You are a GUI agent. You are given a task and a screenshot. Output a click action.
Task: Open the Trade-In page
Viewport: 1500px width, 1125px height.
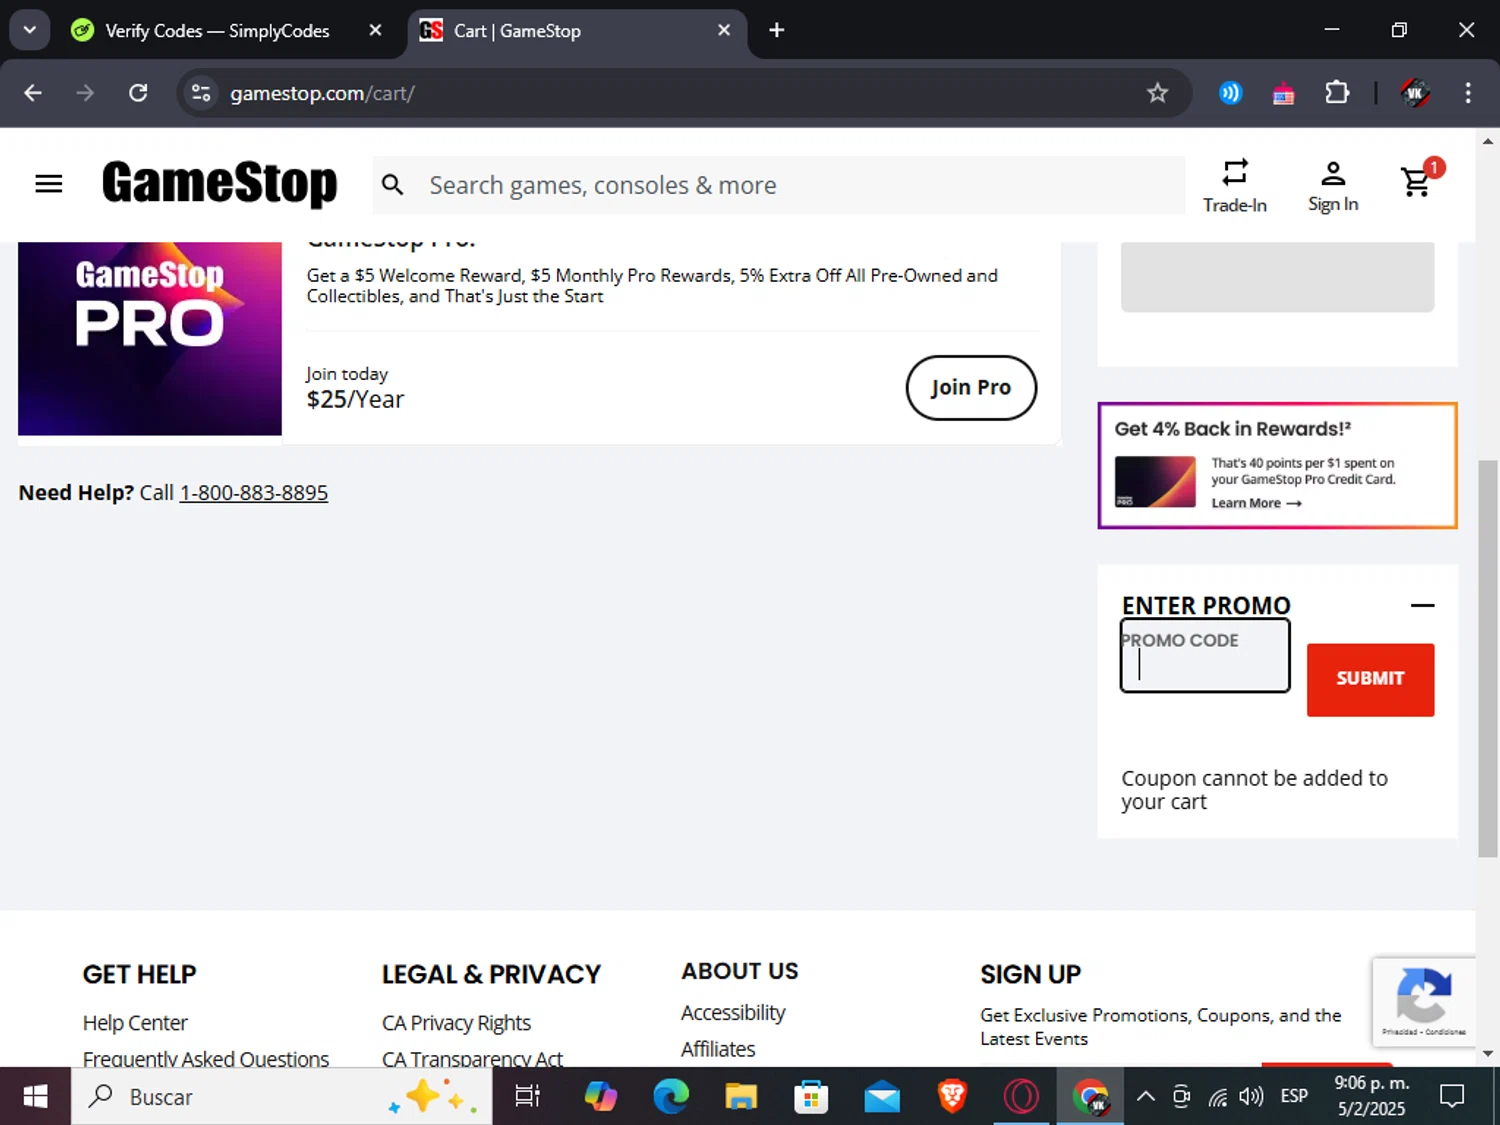(1235, 186)
